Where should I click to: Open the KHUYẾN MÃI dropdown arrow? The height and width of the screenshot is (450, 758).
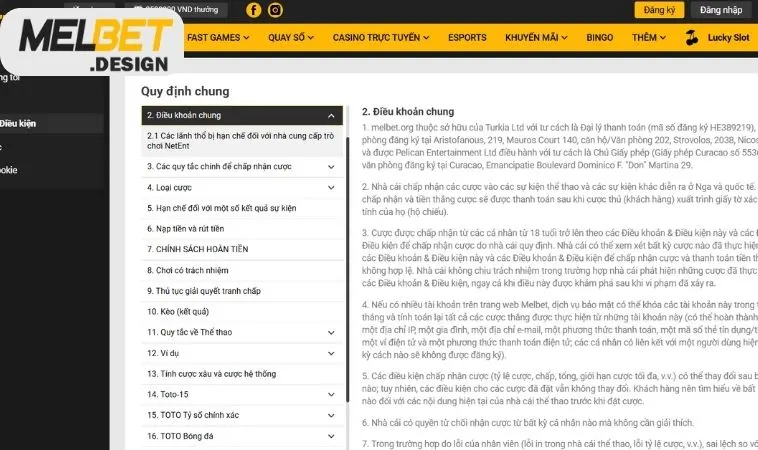[564, 38]
